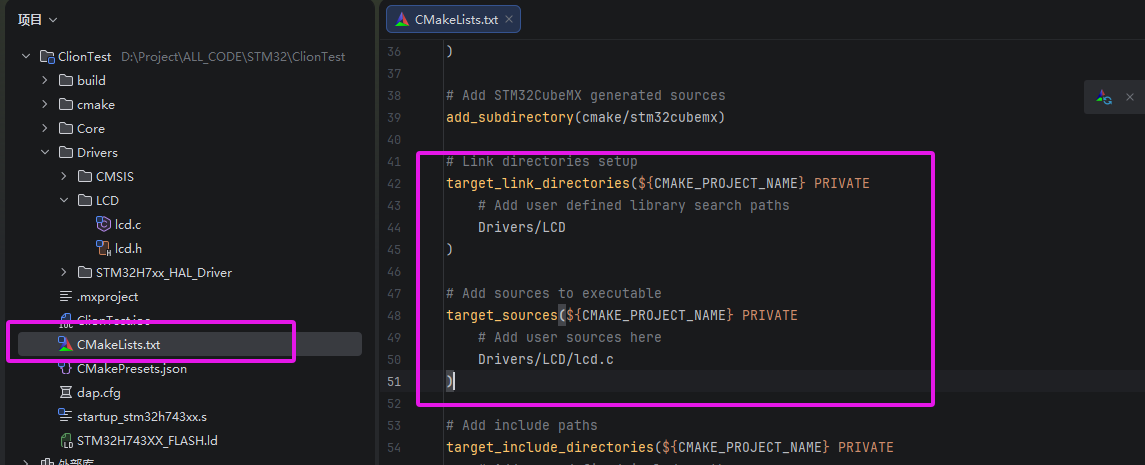This screenshot has width=1145, height=465.
Task: Expand the CMSIS folder
Action: [x=63, y=177]
